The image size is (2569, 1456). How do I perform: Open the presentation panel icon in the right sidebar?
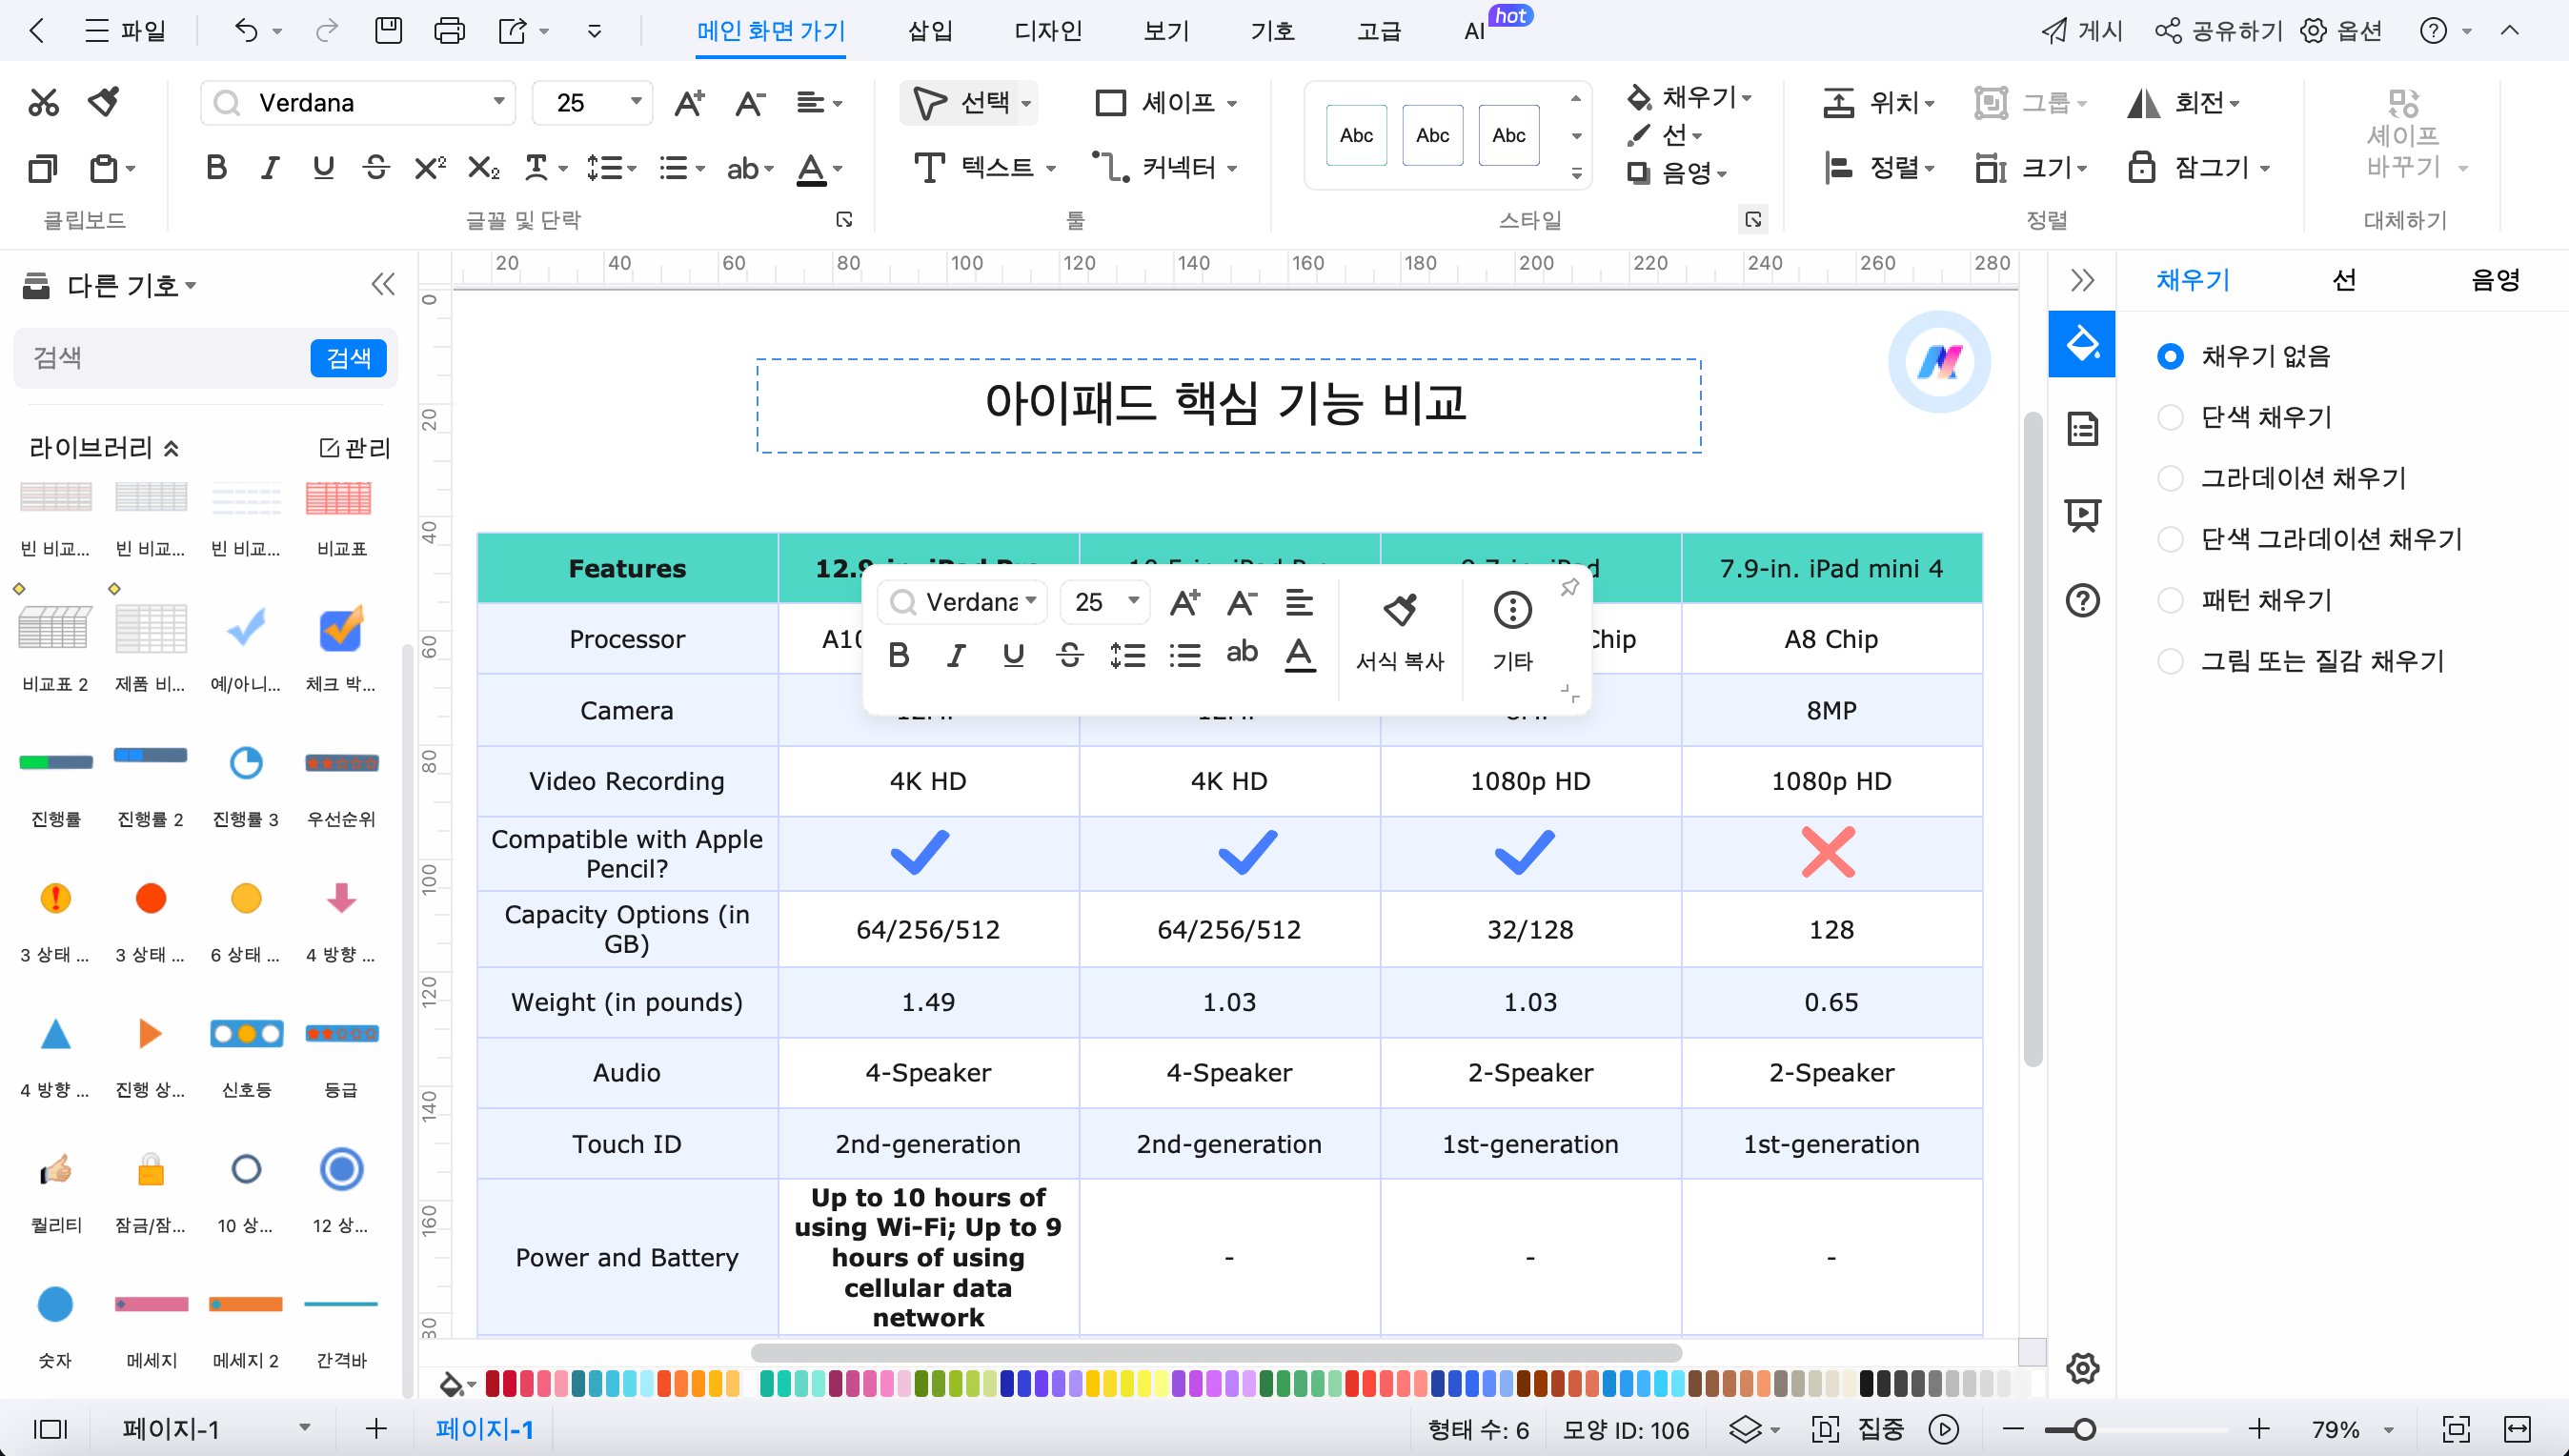pyautogui.click(x=2082, y=515)
